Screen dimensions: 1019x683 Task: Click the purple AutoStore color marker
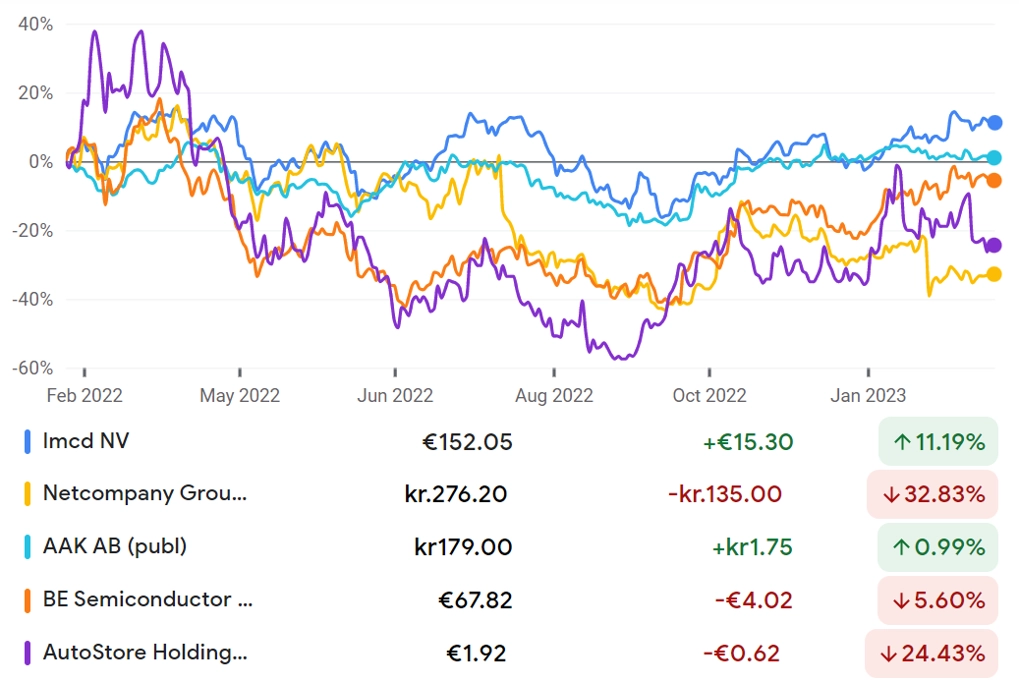click(x=27, y=652)
